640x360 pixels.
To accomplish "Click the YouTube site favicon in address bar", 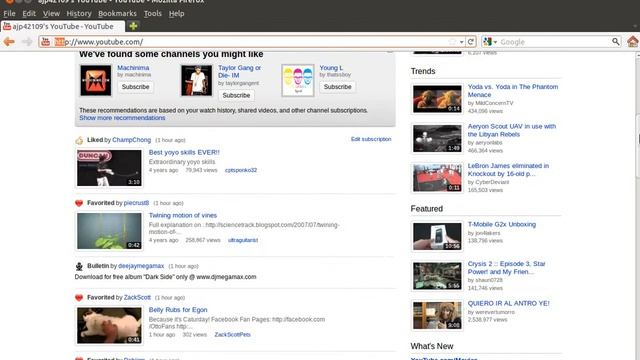I will 45,42.
